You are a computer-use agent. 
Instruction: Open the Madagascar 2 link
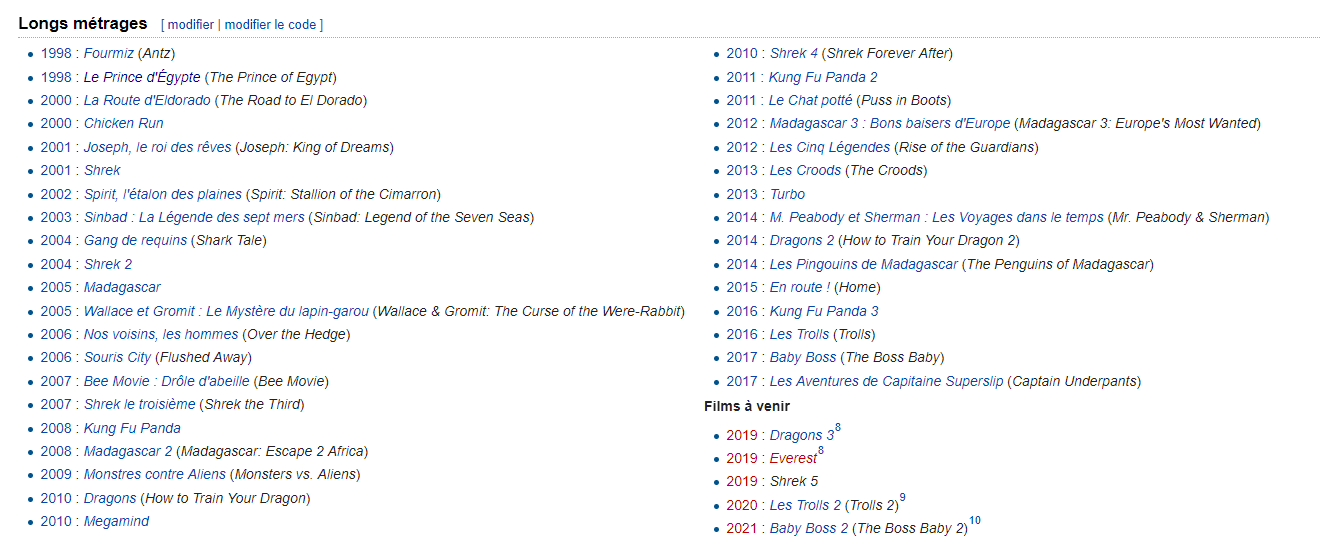128,451
